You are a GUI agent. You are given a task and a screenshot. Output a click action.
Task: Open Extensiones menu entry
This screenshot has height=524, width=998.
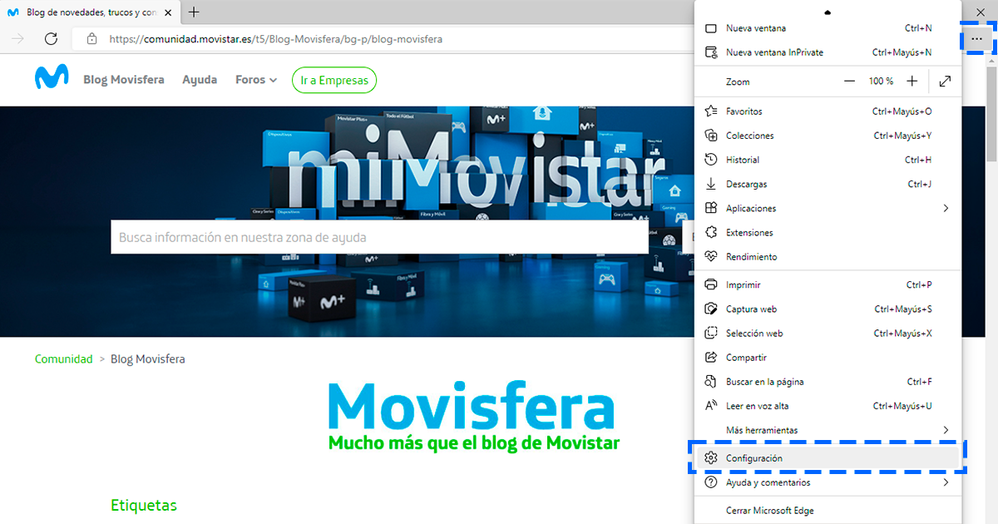tap(749, 233)
